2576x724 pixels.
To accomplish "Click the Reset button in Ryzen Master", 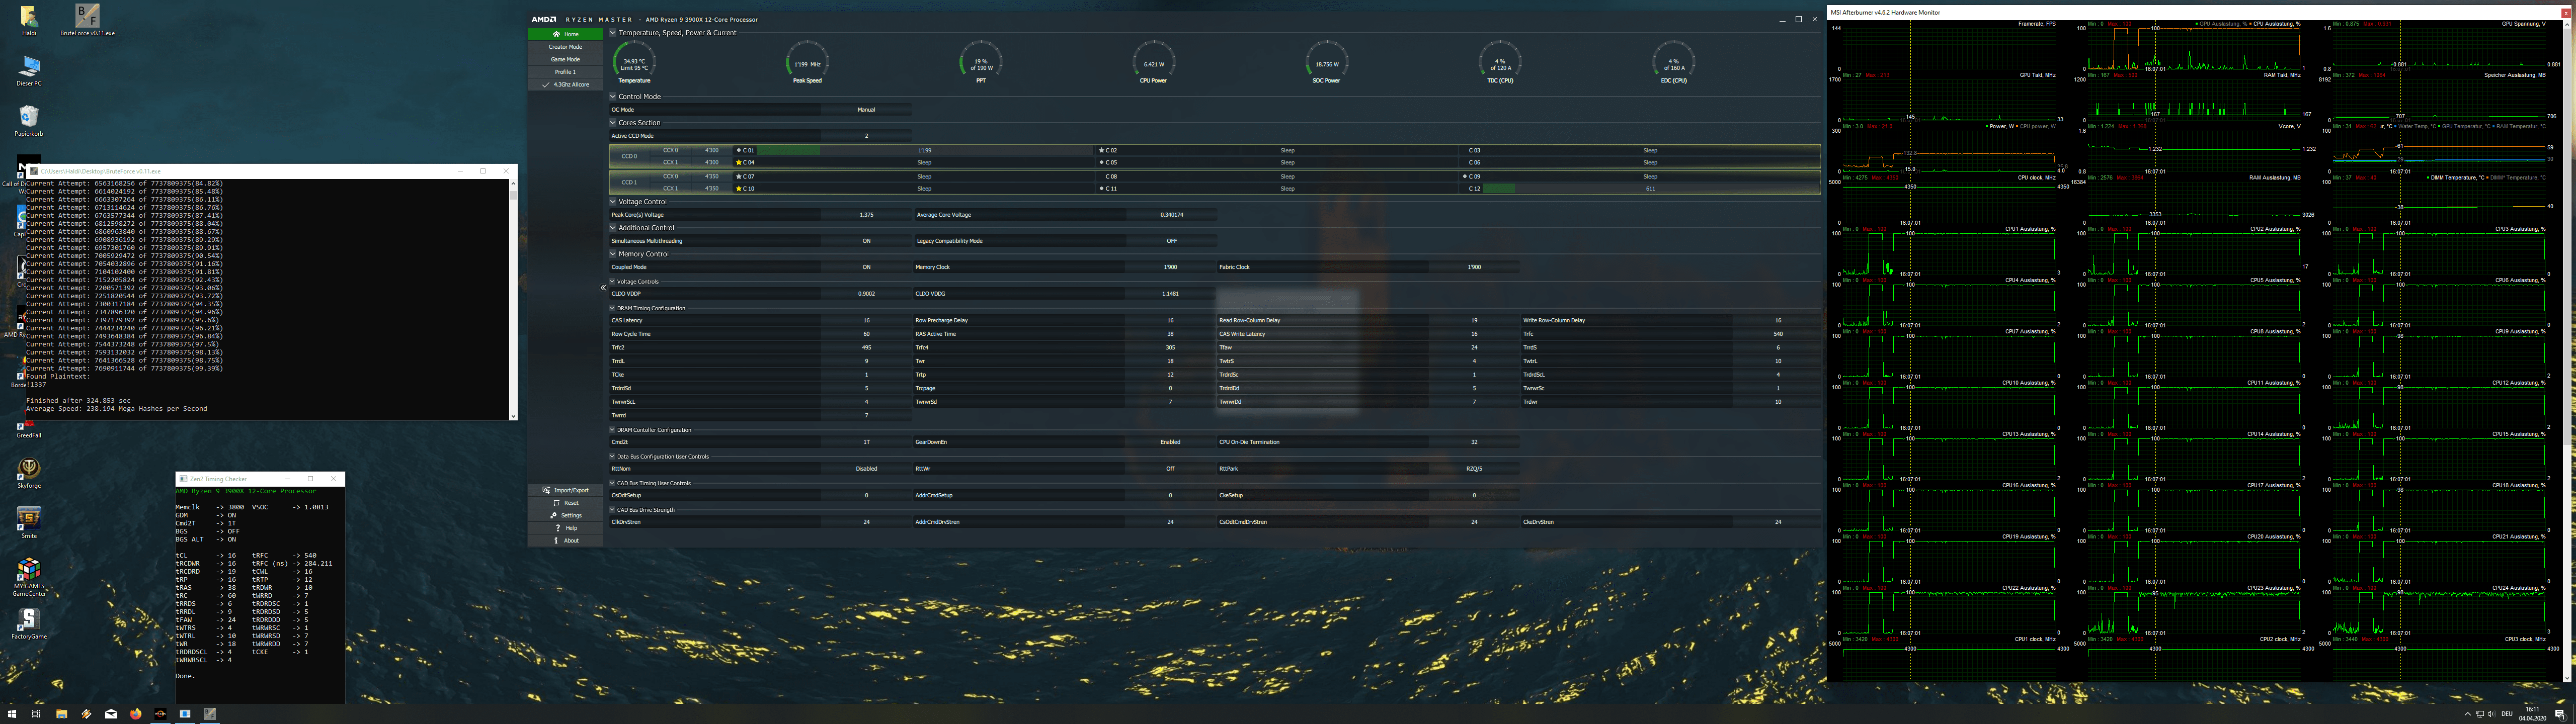I will (x=566, y=503).
